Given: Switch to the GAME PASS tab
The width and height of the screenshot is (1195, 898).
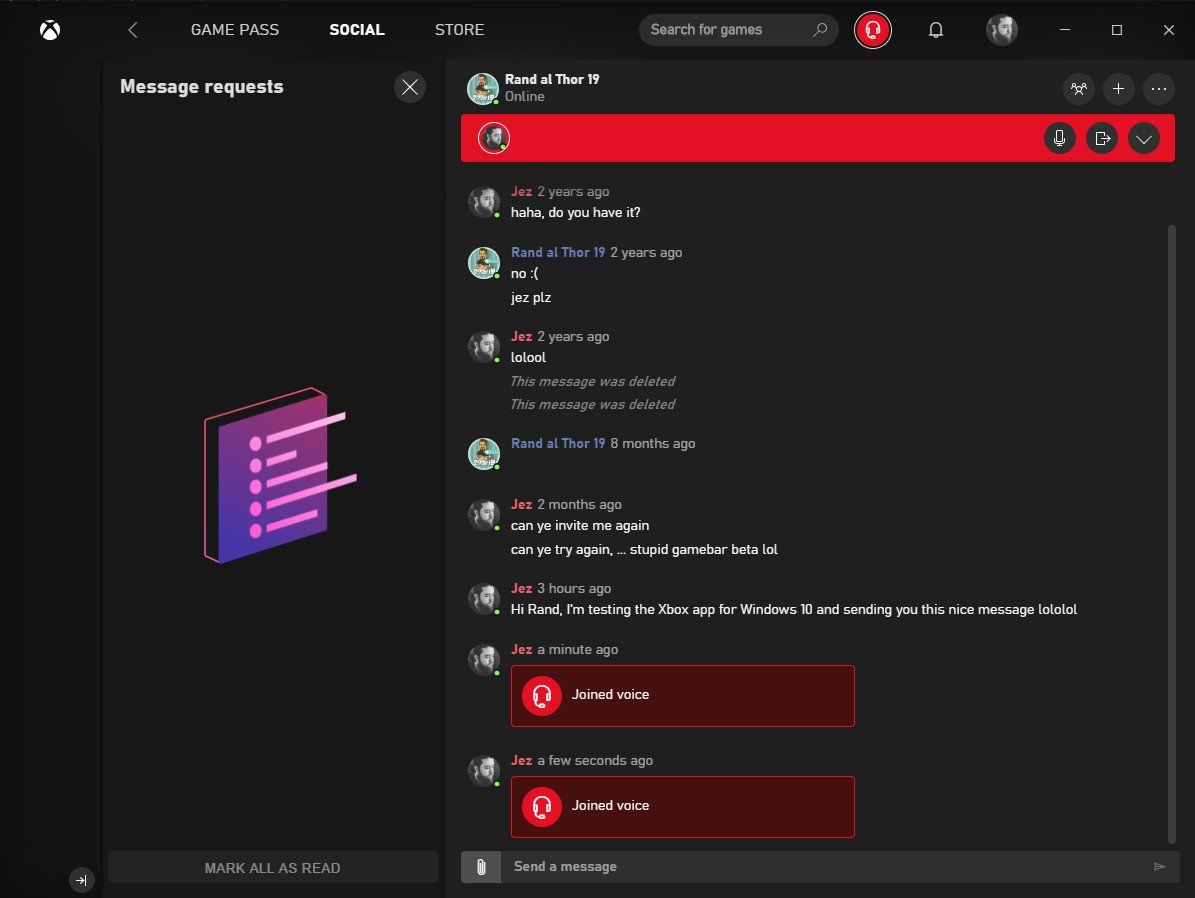Looking at the screenshot, I should (234, 30).
